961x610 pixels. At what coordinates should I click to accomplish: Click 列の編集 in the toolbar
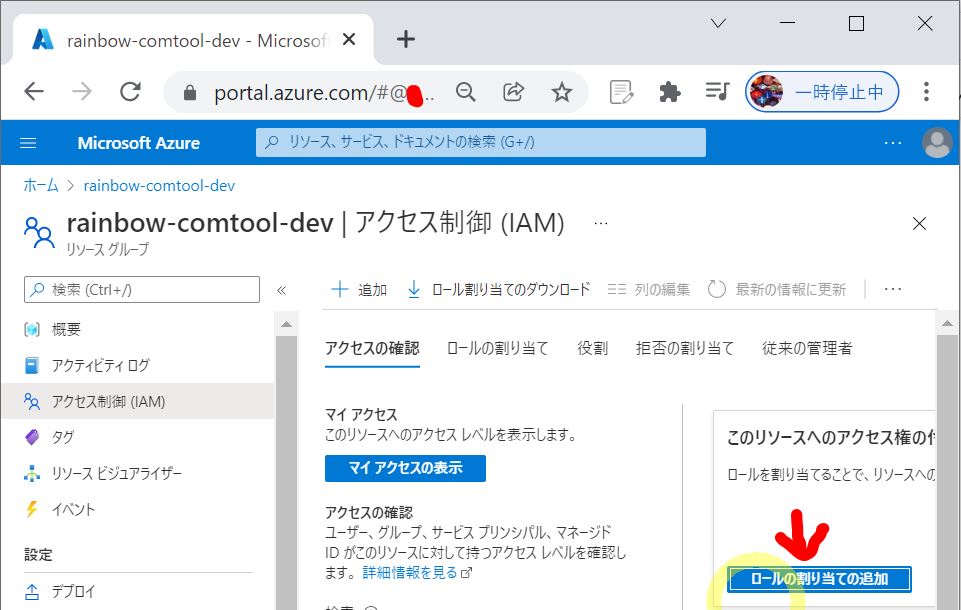tap(648, 289)
